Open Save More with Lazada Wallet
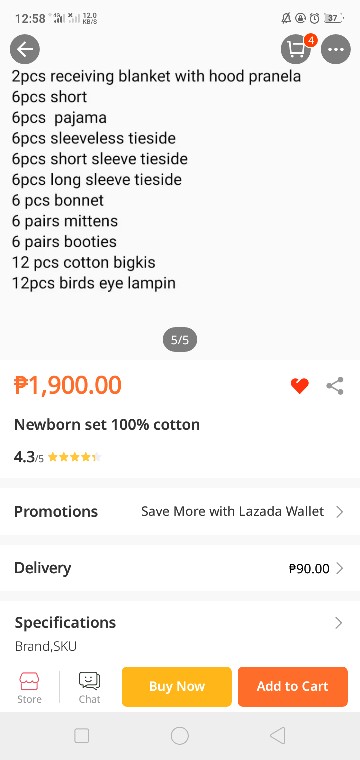 point(233,511)
